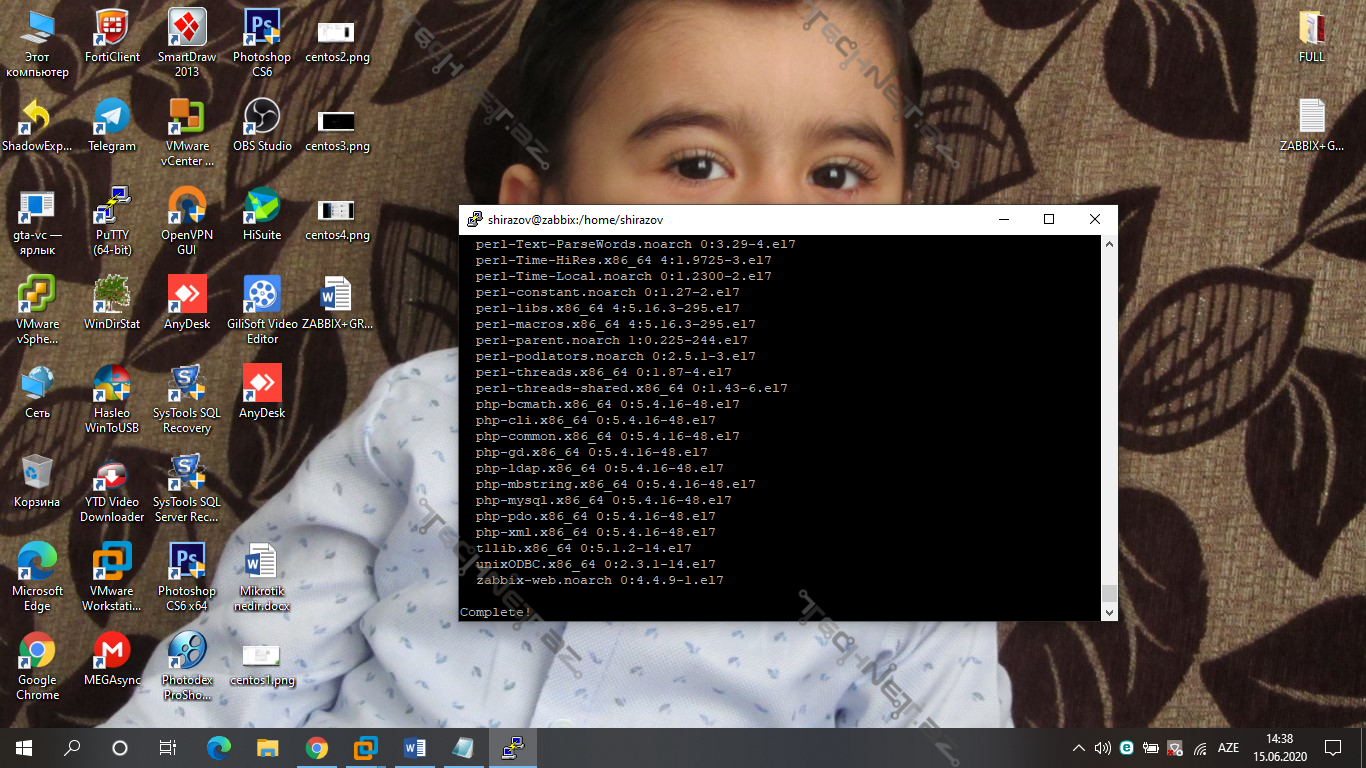This screenshot has width=1366, height=768.
Task: Select the OBS Studio desktop icon
Action: click(262, 118)
